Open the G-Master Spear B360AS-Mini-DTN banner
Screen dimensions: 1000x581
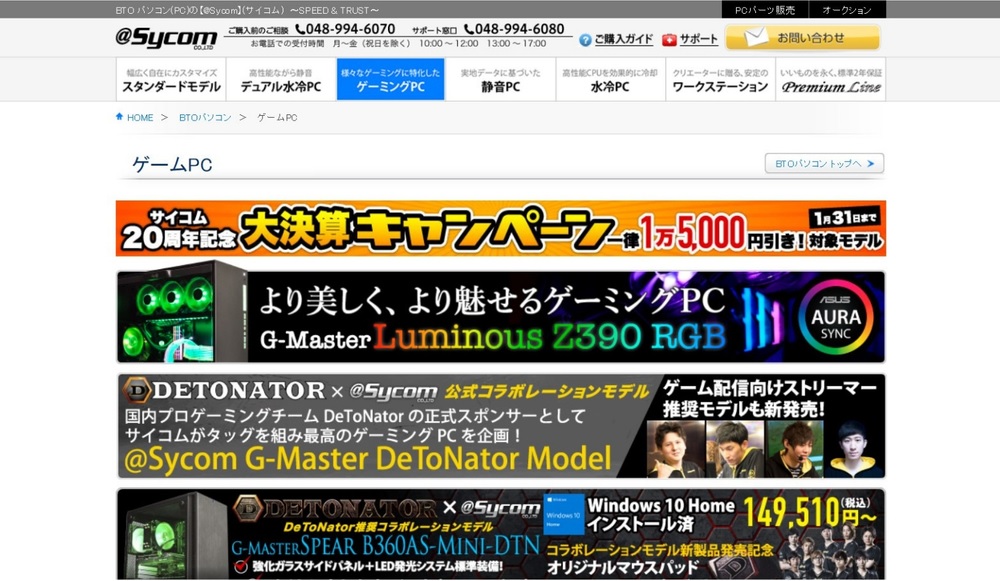[500, 535]
